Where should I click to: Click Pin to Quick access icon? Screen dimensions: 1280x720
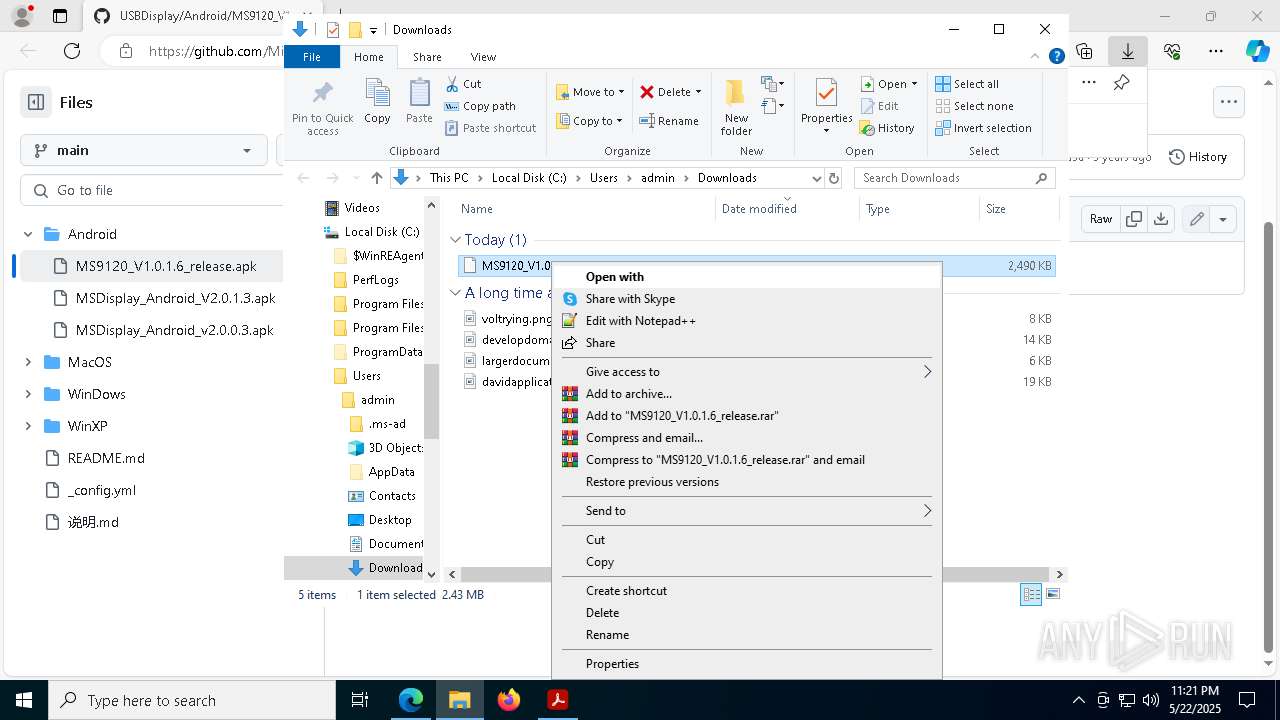pyautogui.click(x=322, y=107)
